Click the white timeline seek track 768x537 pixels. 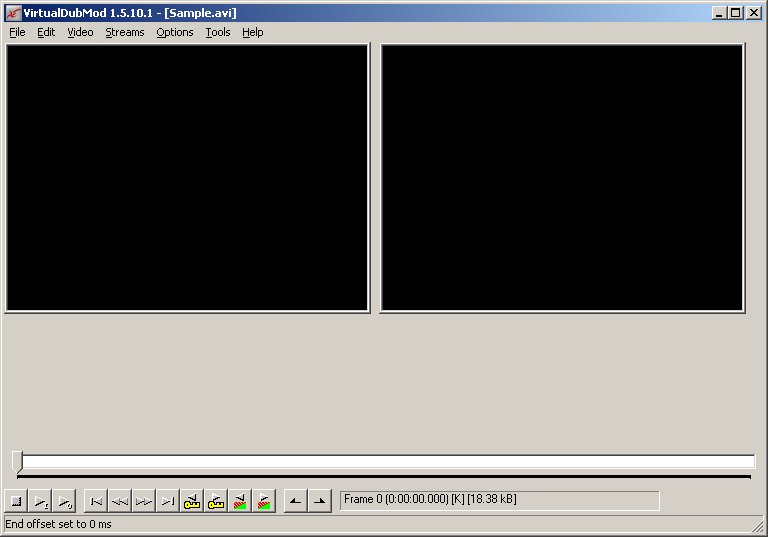pyautogui.click(x=388, y=462)
